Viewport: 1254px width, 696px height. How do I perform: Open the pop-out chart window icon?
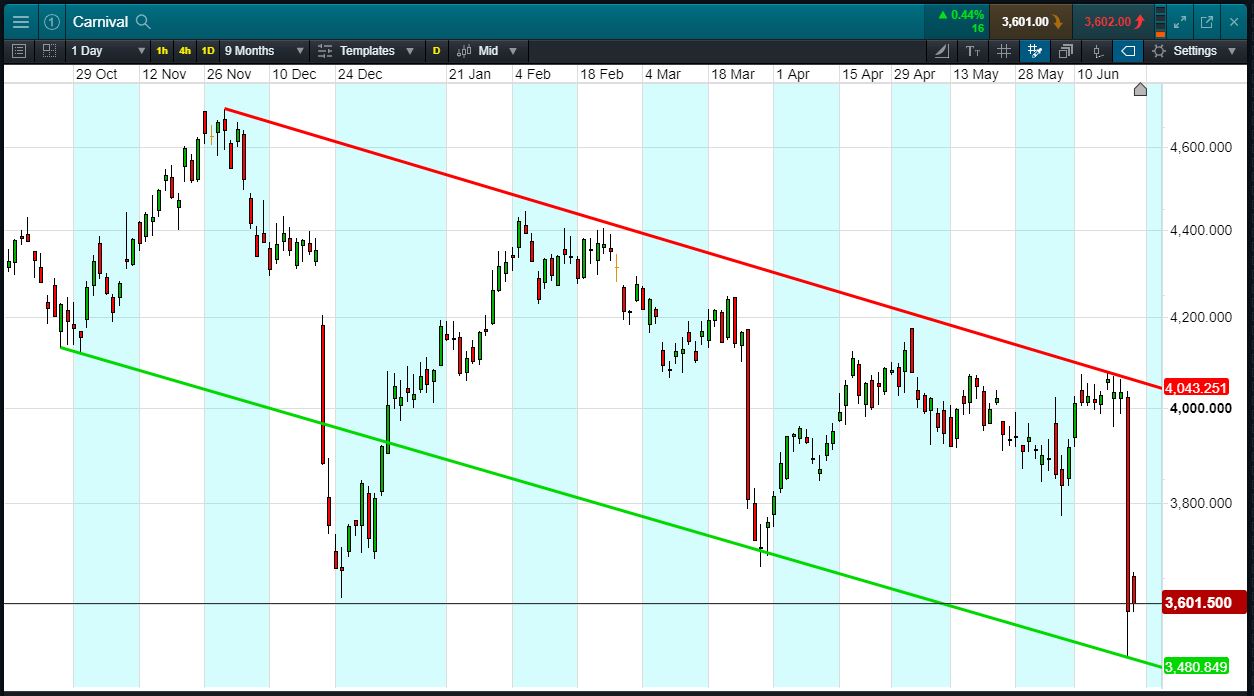pos(1207,21)
